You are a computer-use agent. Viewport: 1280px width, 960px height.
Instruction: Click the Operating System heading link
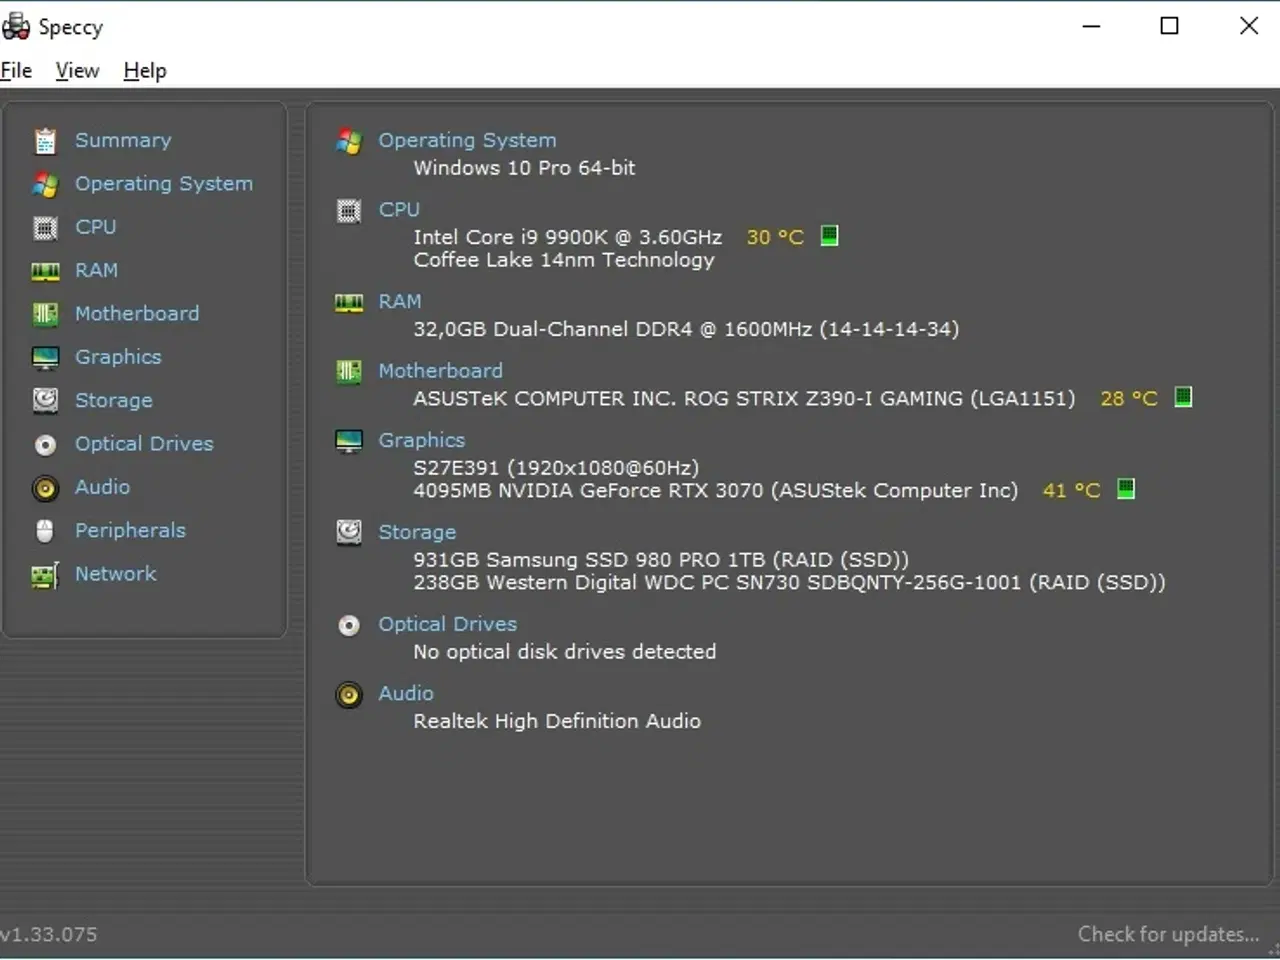click(467, 140)
